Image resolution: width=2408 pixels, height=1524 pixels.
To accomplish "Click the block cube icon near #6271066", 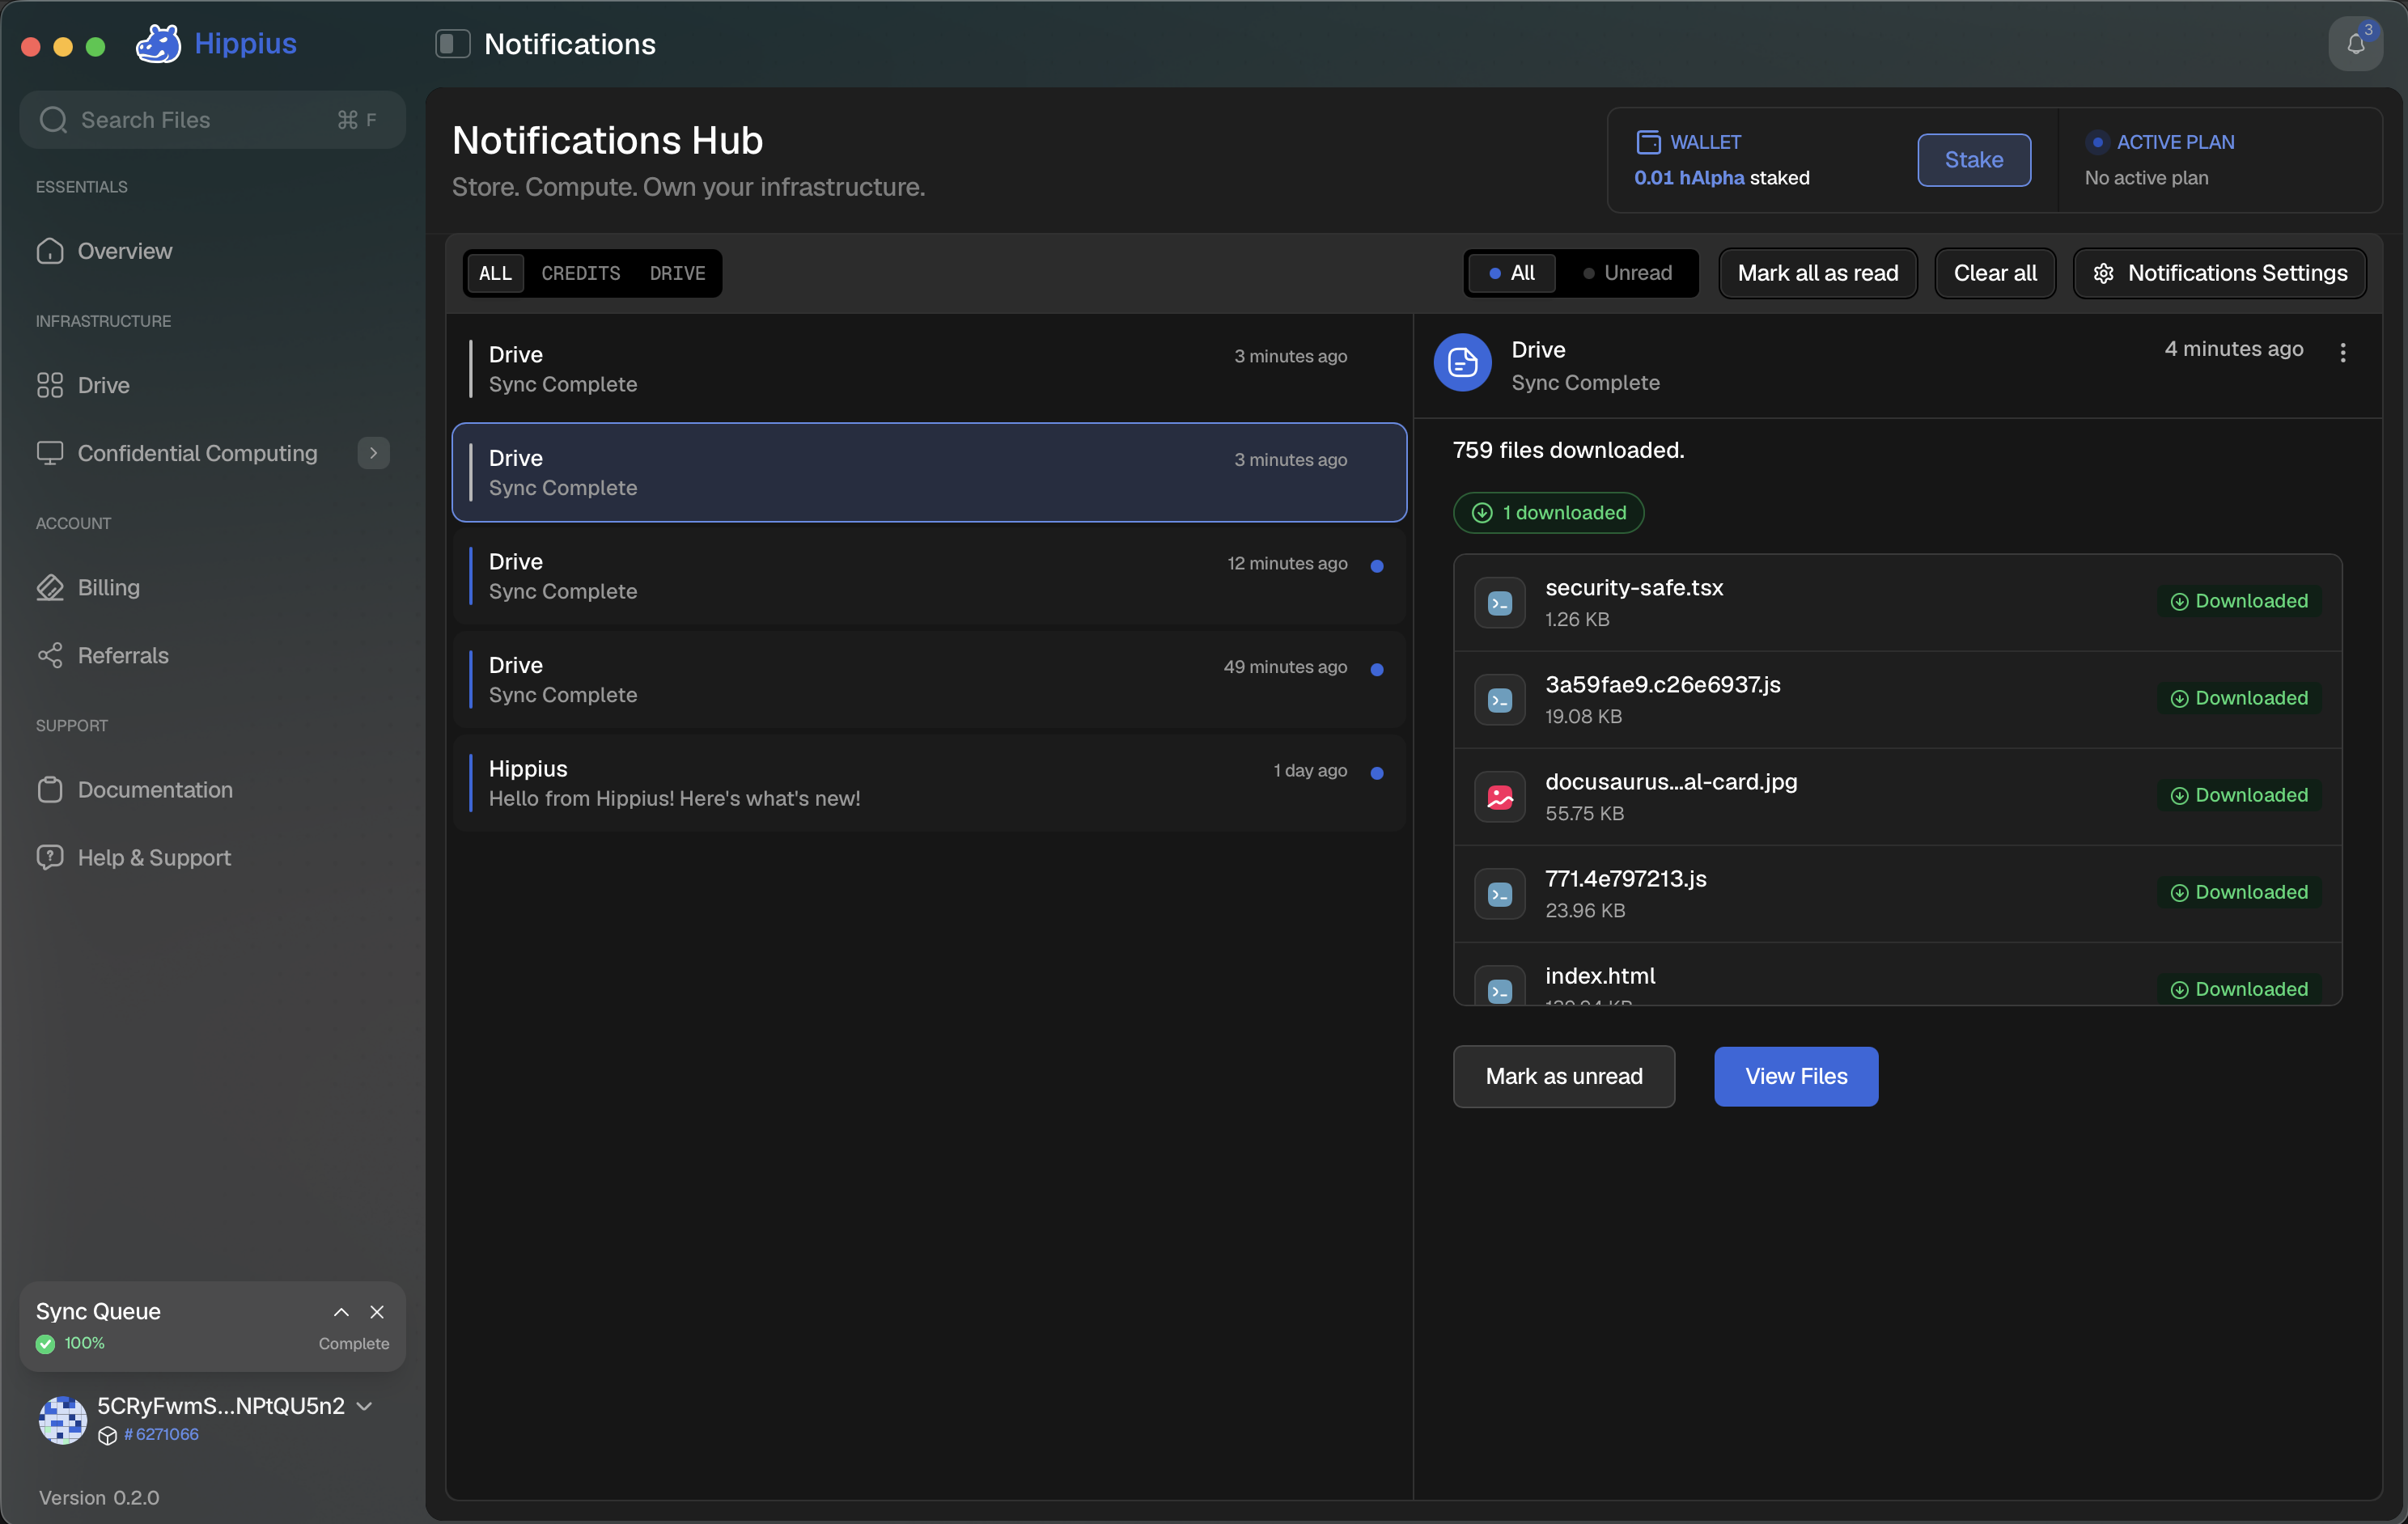I will (x=108, y=1435).
